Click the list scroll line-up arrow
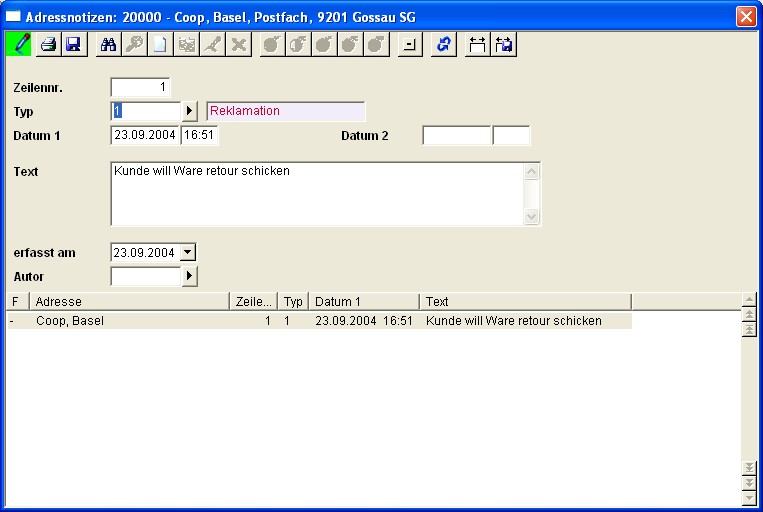 (x=749, y=300)
